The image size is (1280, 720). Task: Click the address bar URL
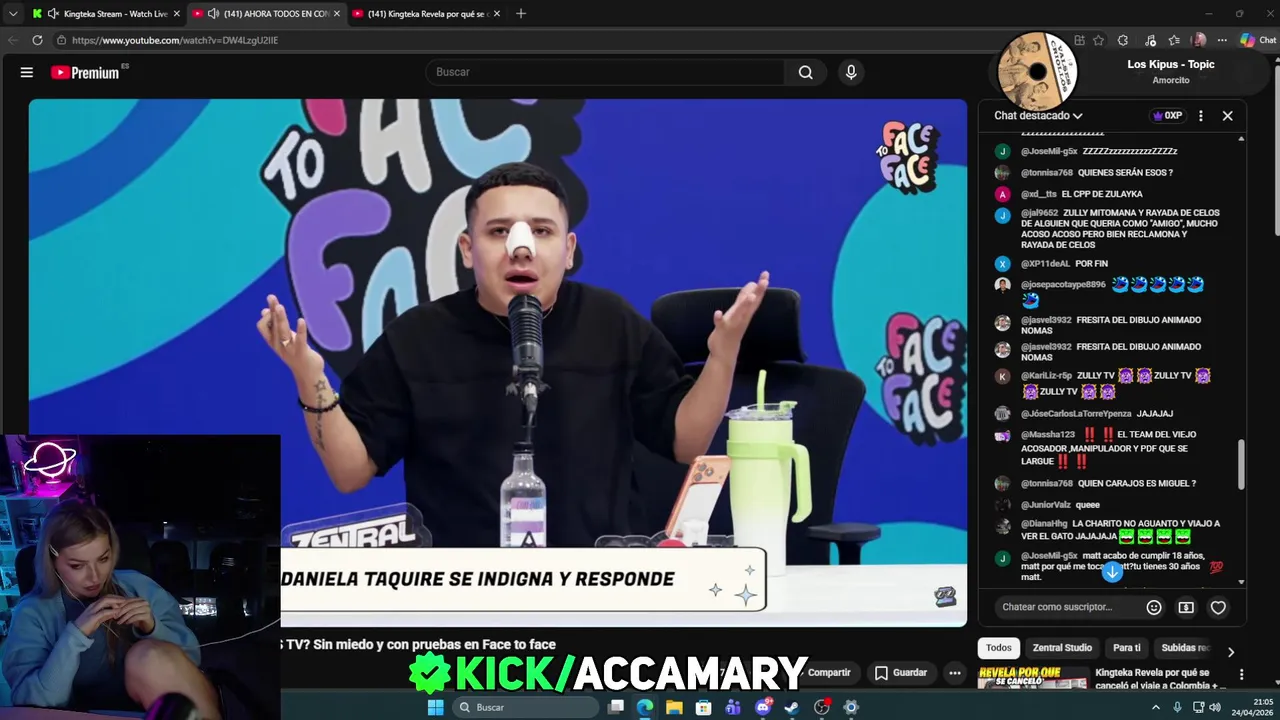point(175,40)
